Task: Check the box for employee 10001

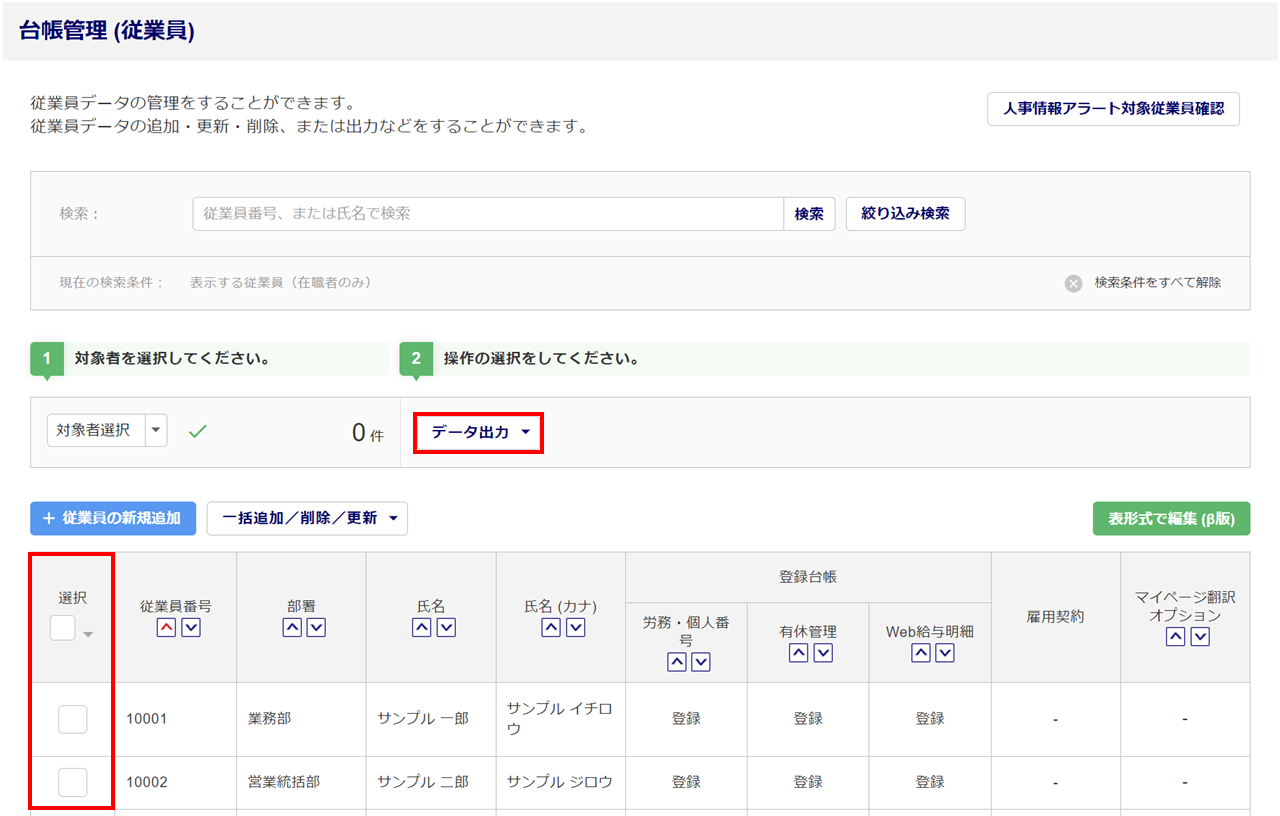Action: click(72, 719)
